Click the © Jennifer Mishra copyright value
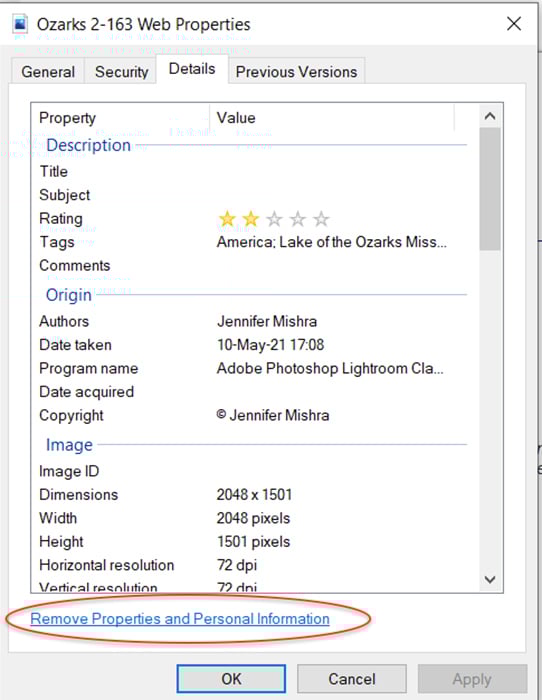This screenshot has height=700, width=542. [273, 416]
